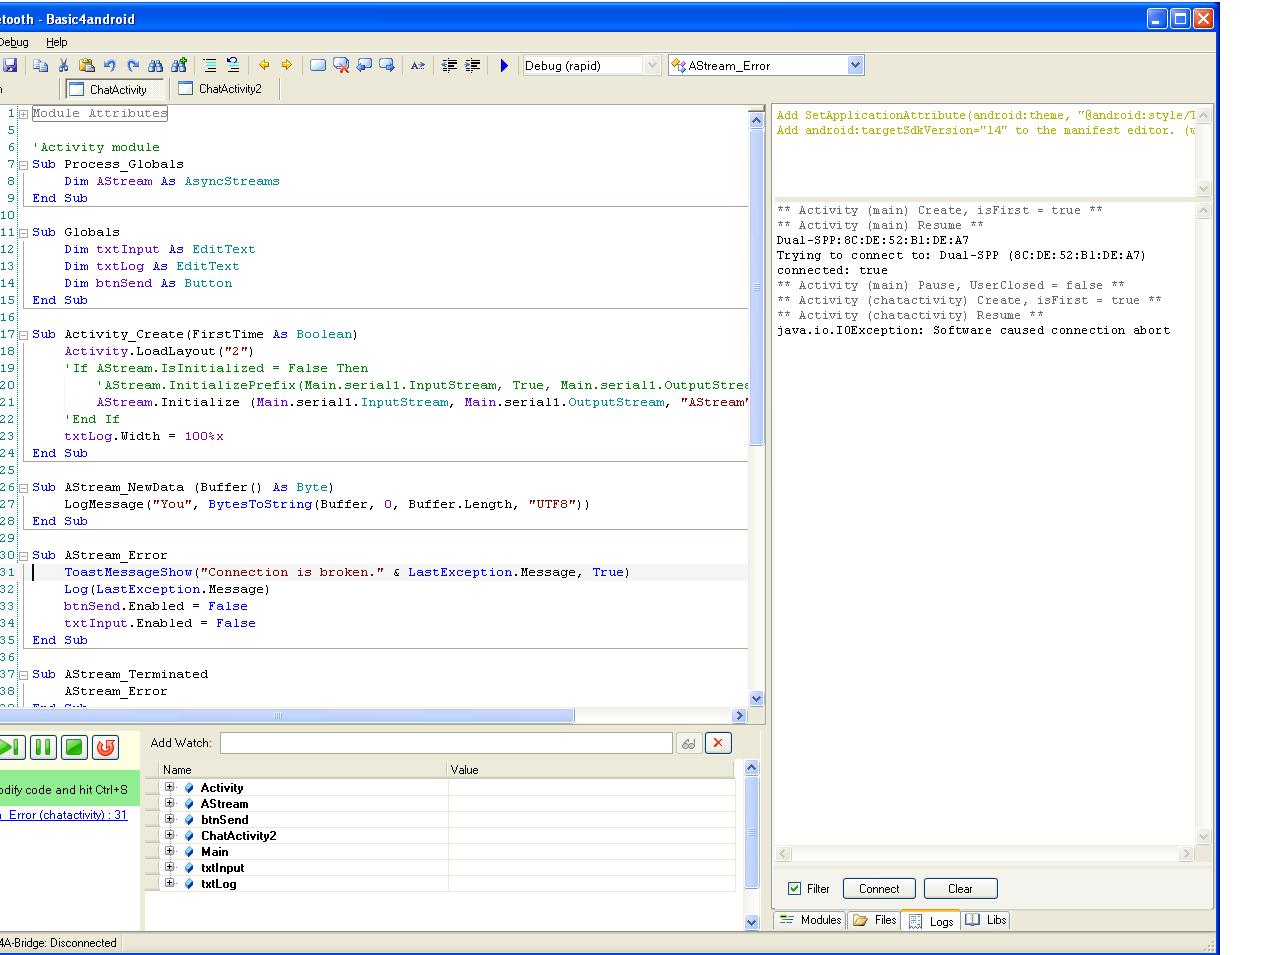Viewport: 1271px width, 955px height.
Task: Open the Modules tab in right pane
Action: (x=810, y=920)
